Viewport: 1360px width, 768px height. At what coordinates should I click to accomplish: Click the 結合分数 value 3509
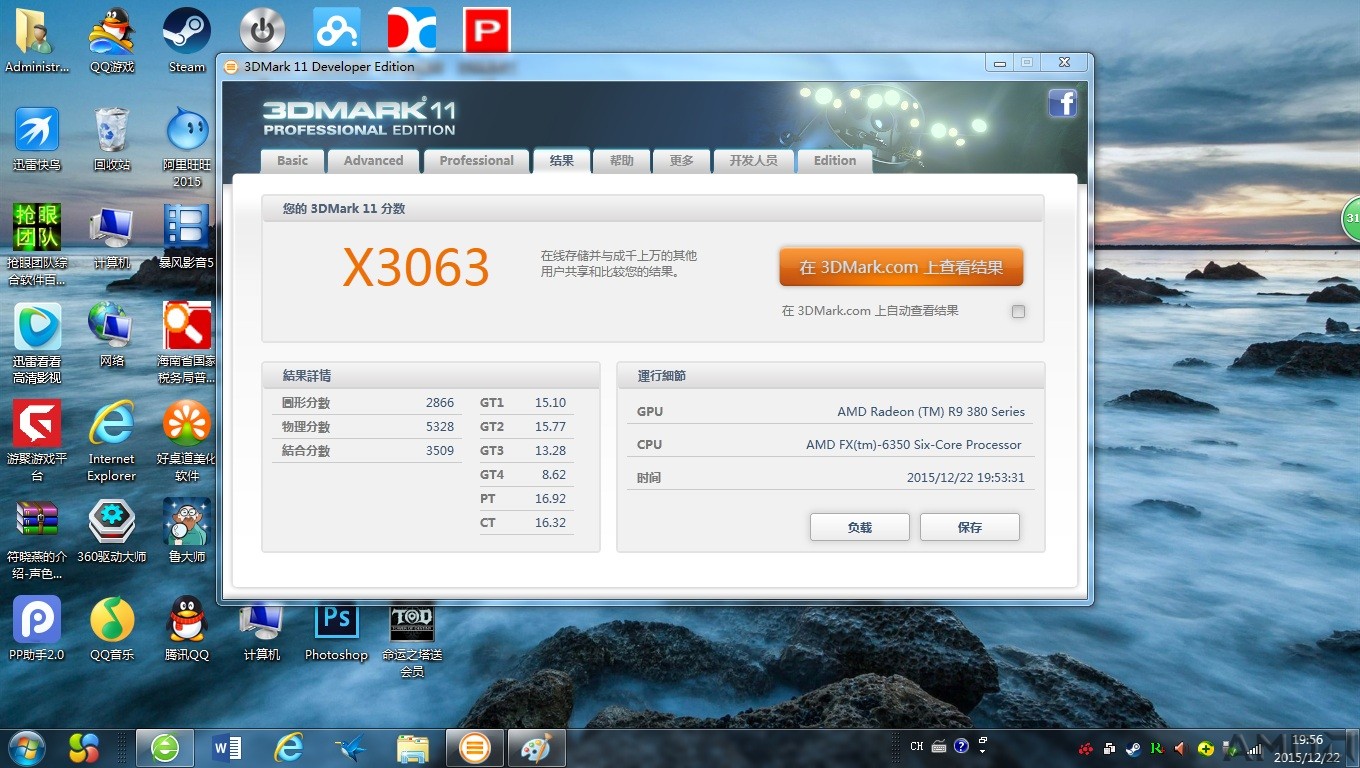coord(440,451)
